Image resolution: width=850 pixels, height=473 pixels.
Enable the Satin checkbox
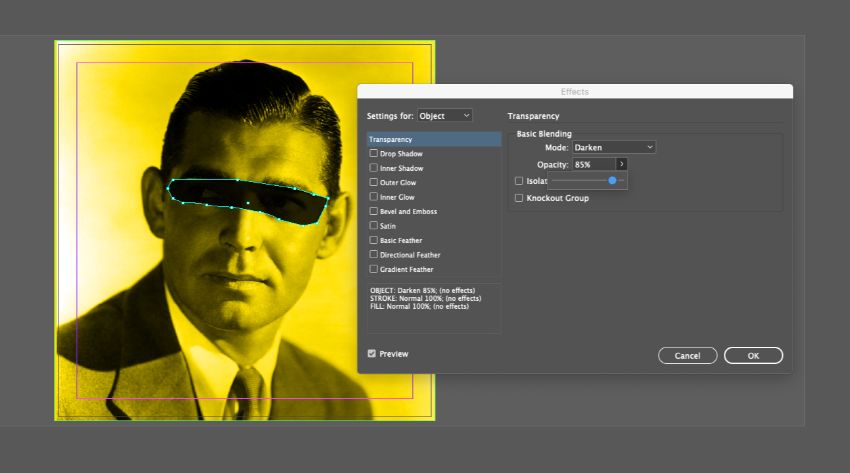click(x=374, y=225)
